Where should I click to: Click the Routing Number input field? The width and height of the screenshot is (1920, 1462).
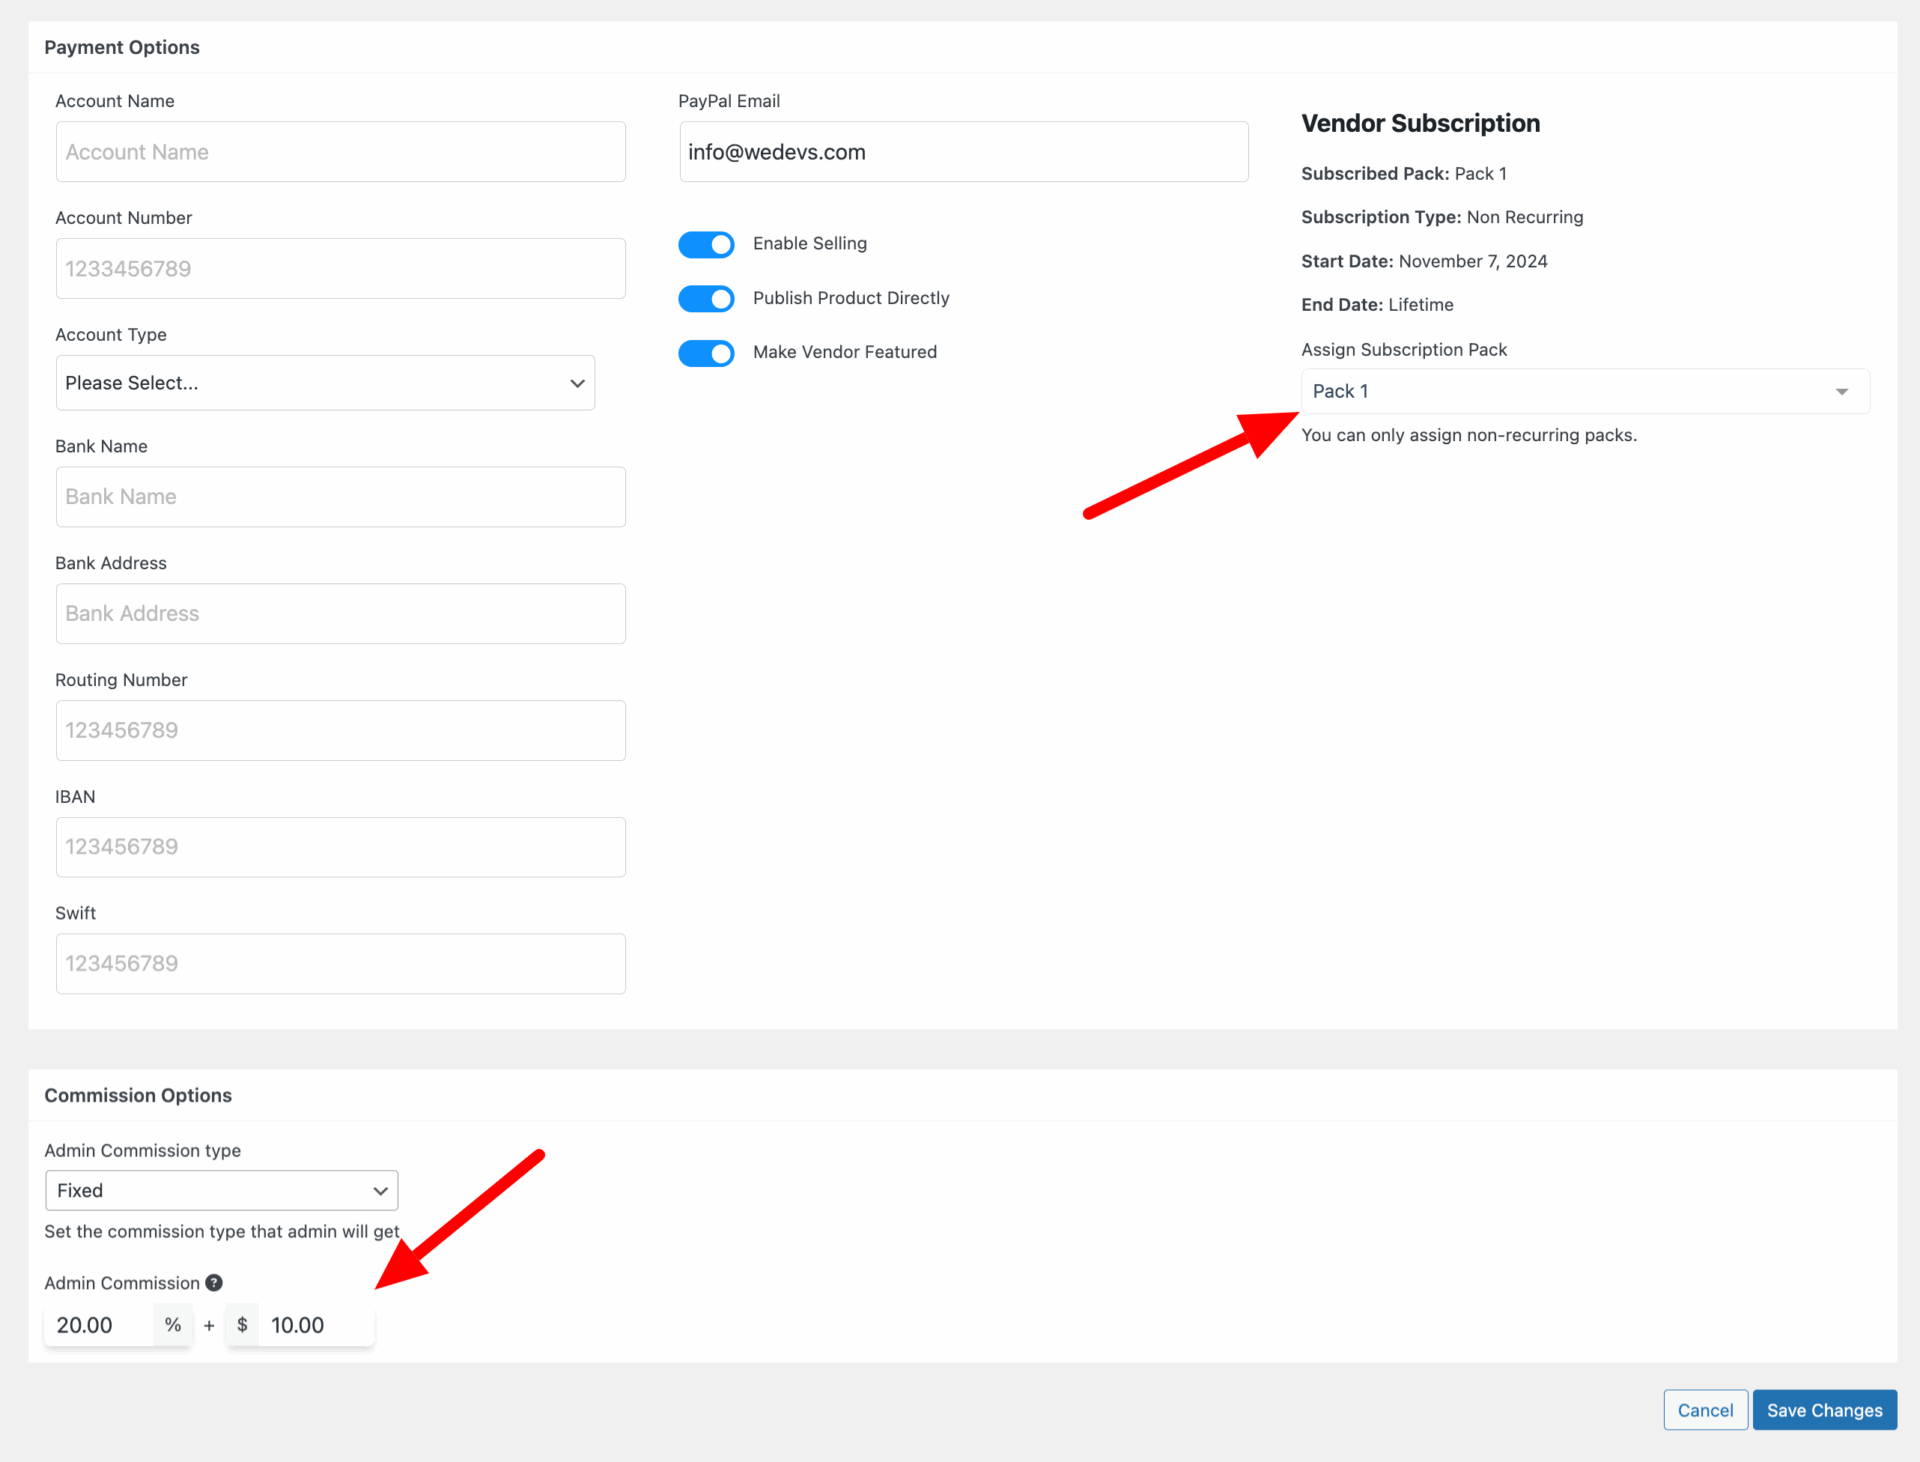(x=339, y=729)
